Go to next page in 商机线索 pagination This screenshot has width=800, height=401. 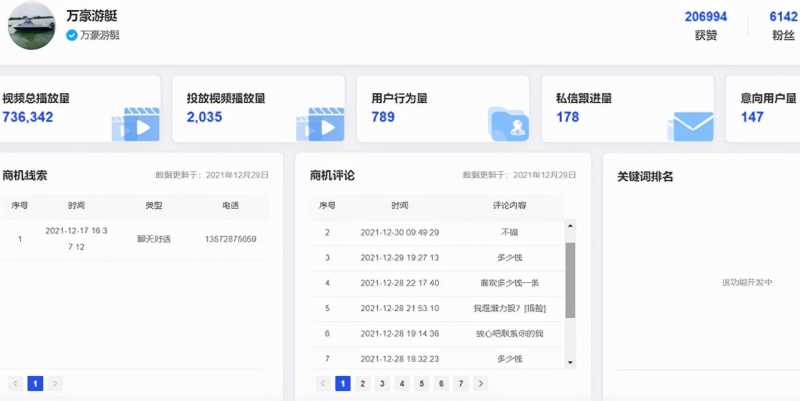point(55,384)
